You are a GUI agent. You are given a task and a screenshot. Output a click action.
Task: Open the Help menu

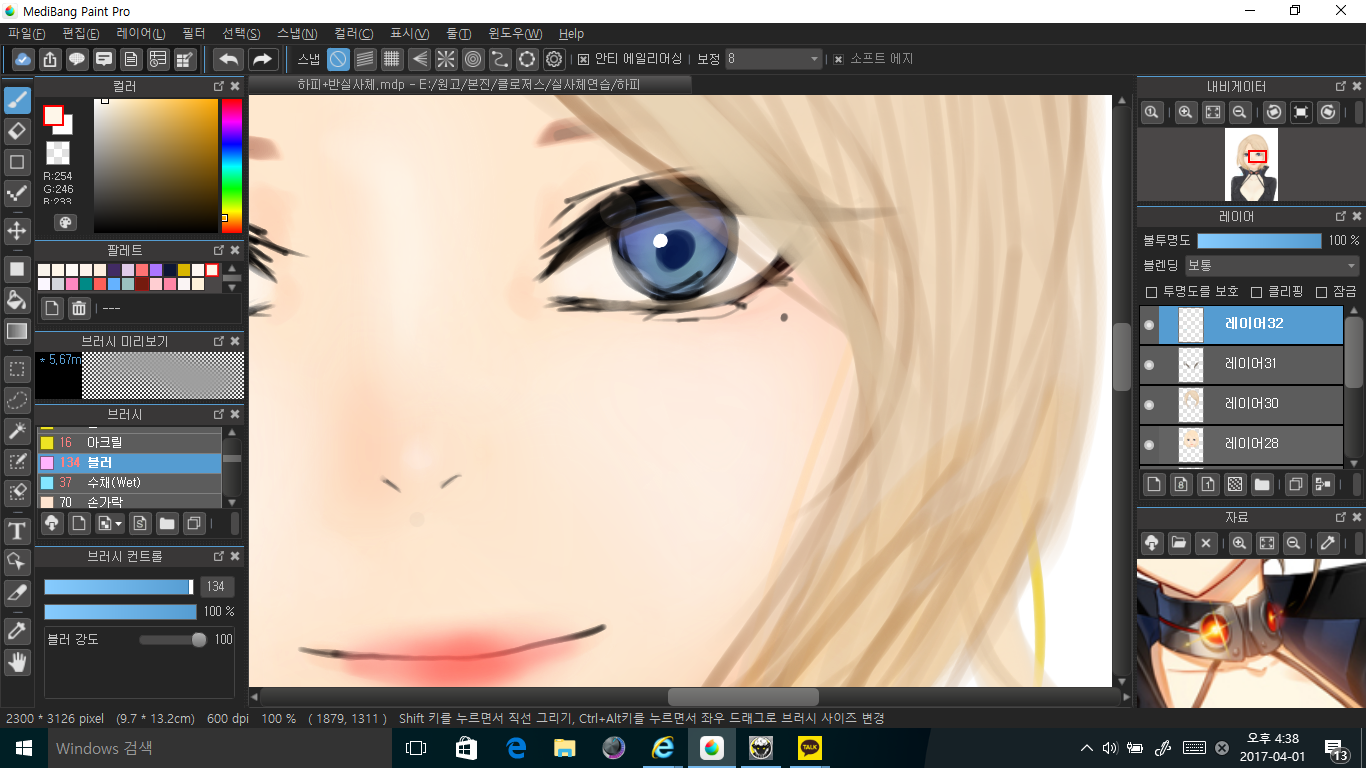coord(571,34)
